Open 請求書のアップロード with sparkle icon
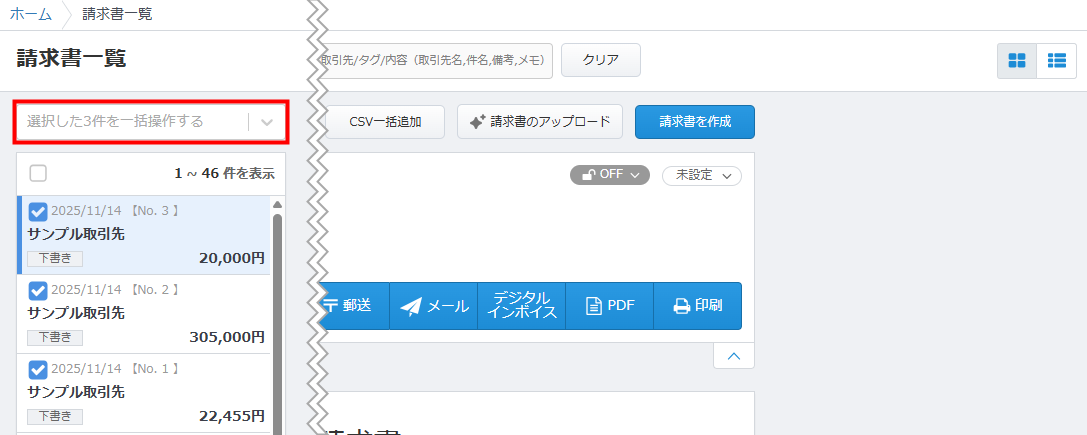 coord(540,122)
